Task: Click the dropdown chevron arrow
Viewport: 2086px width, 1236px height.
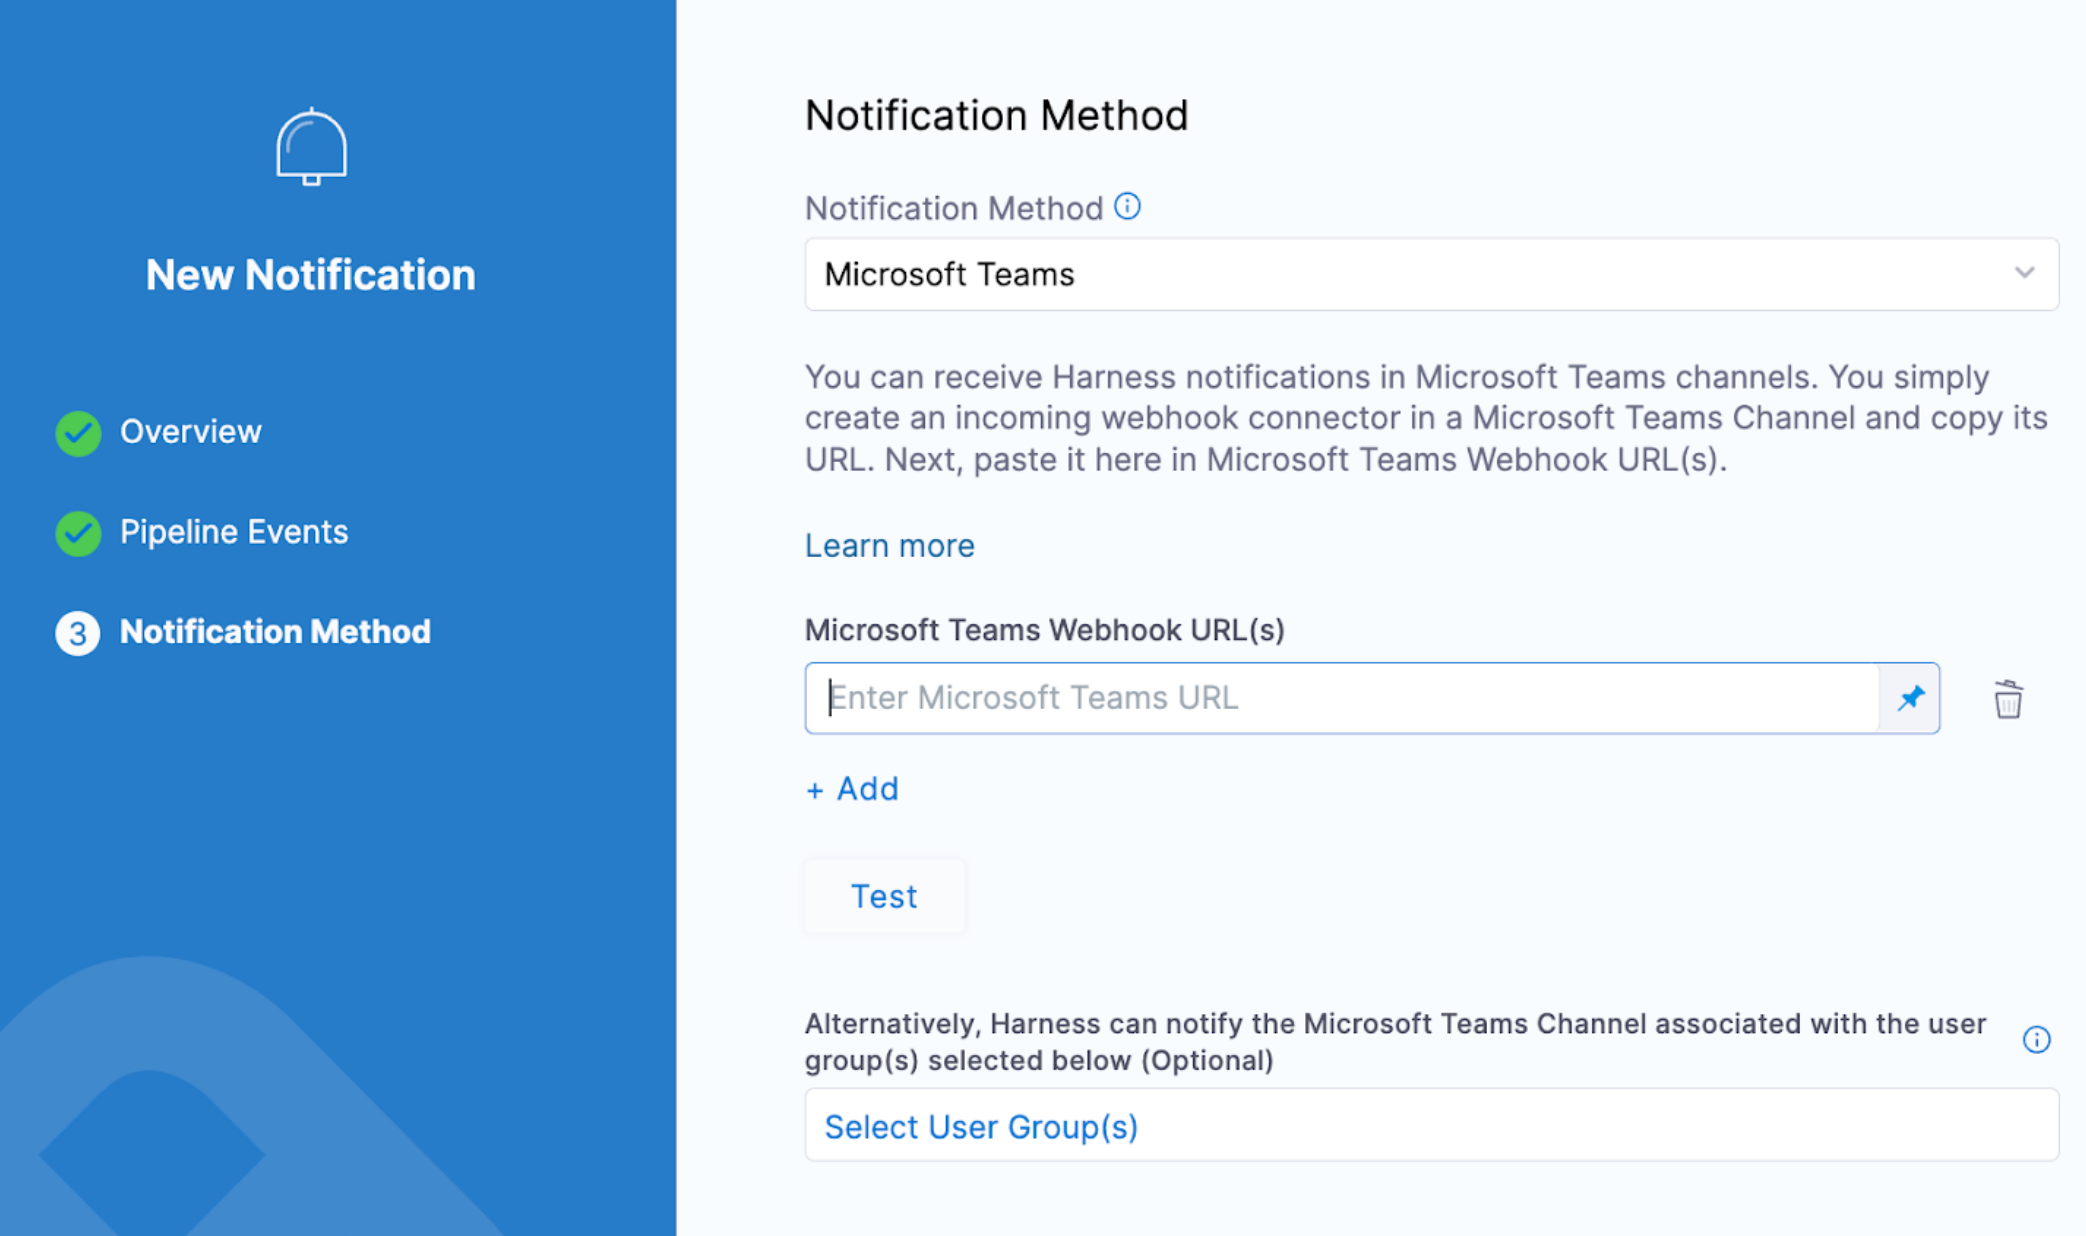Action: click(x=2024, y=273)
